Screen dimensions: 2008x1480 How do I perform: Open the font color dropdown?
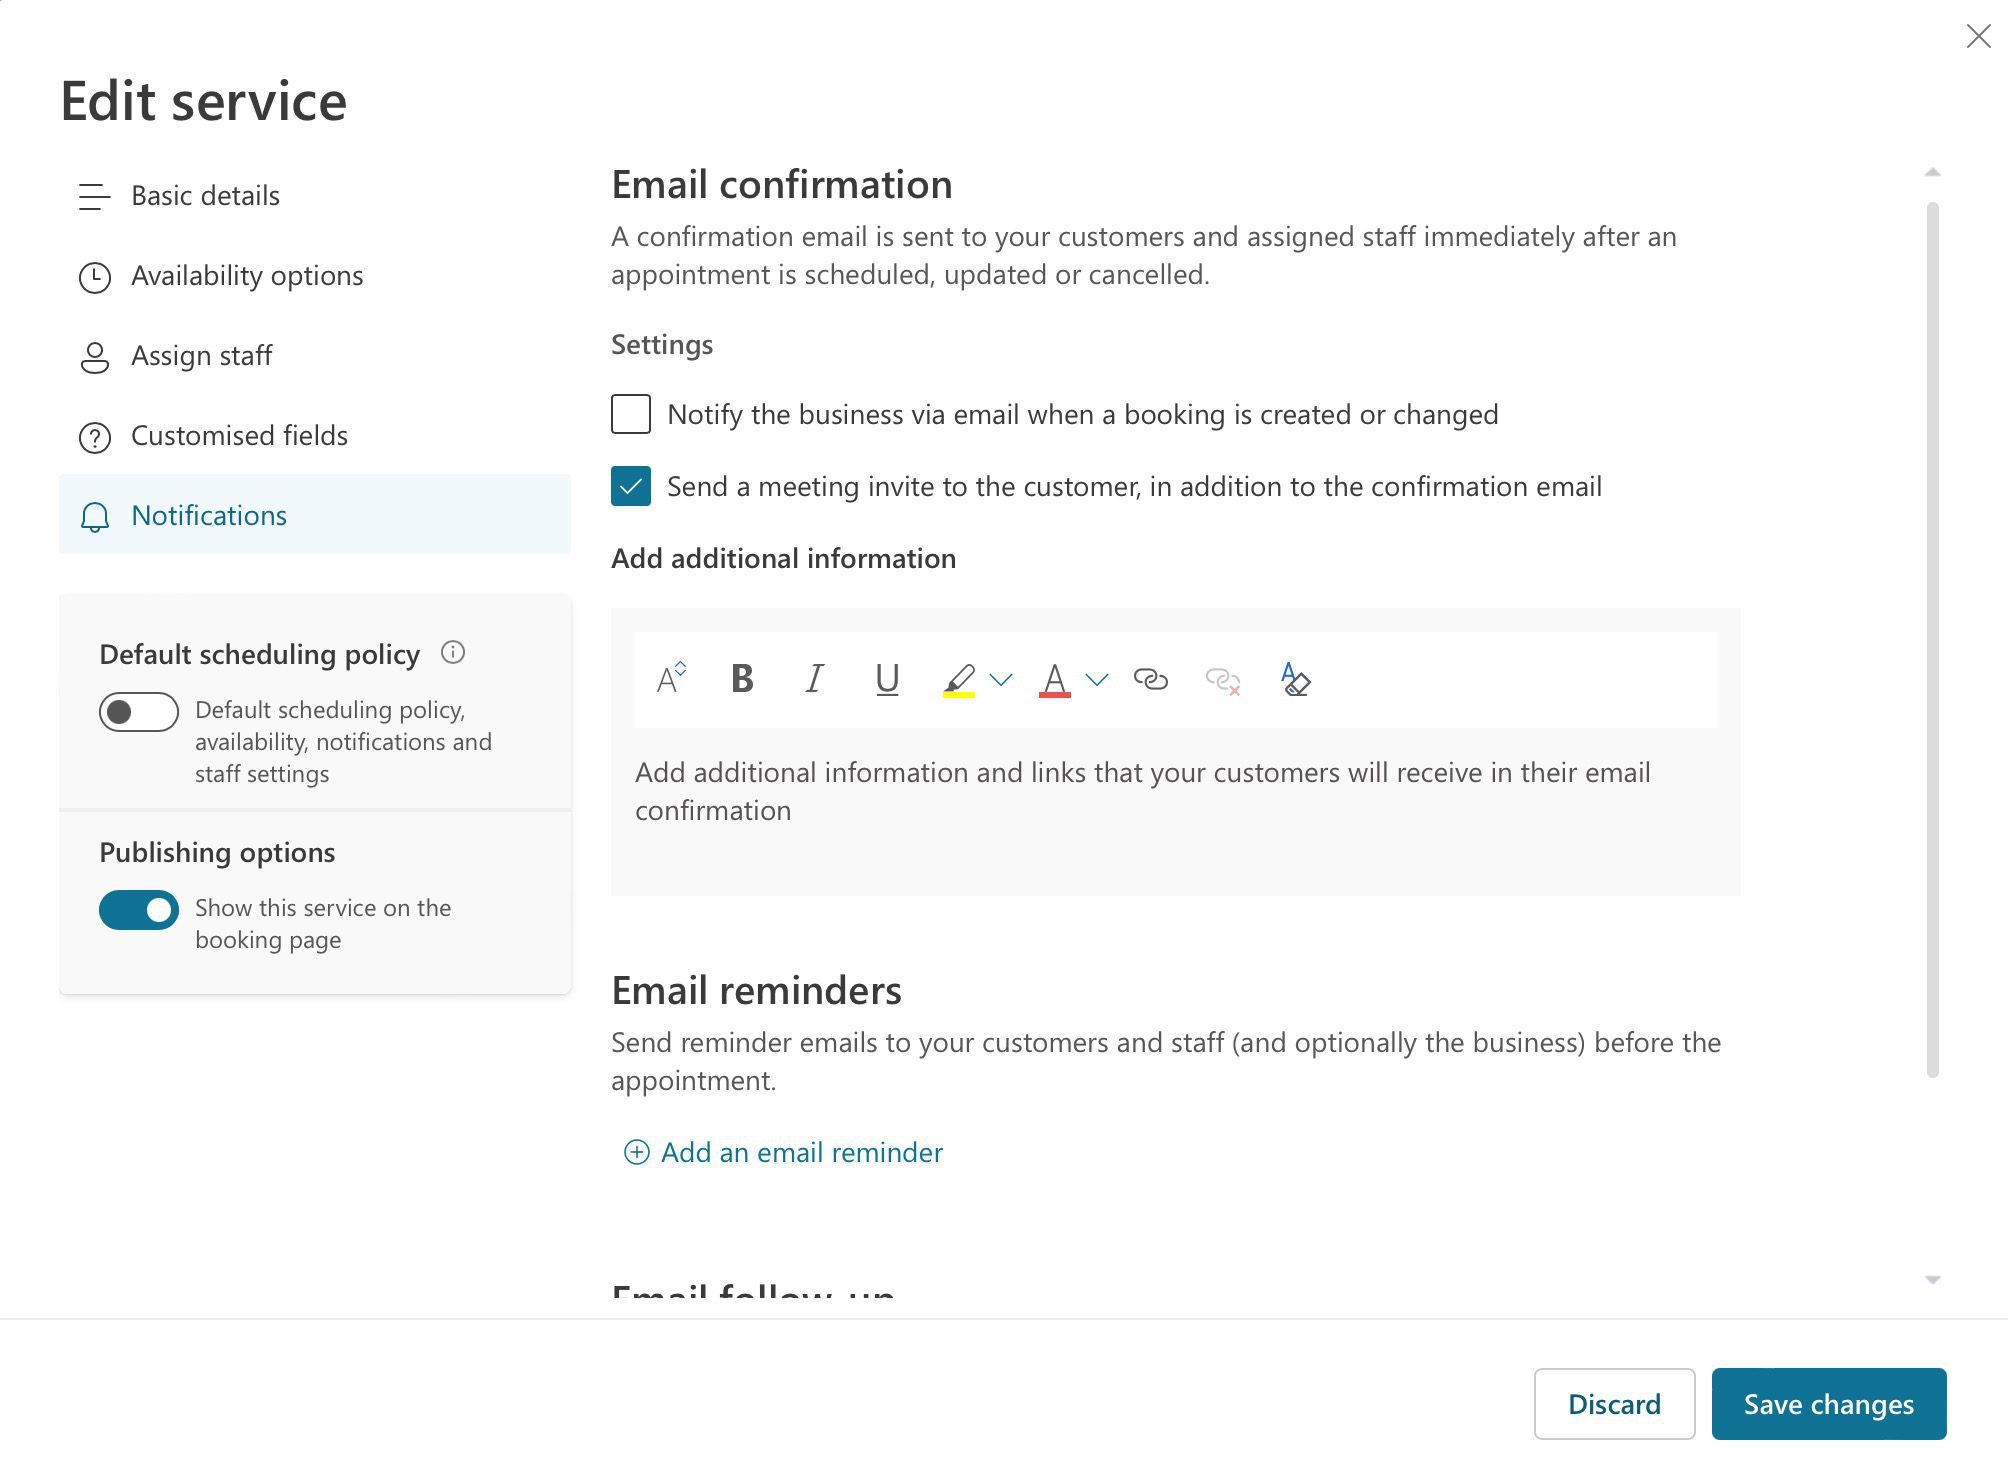click(x=1096, y=680)
